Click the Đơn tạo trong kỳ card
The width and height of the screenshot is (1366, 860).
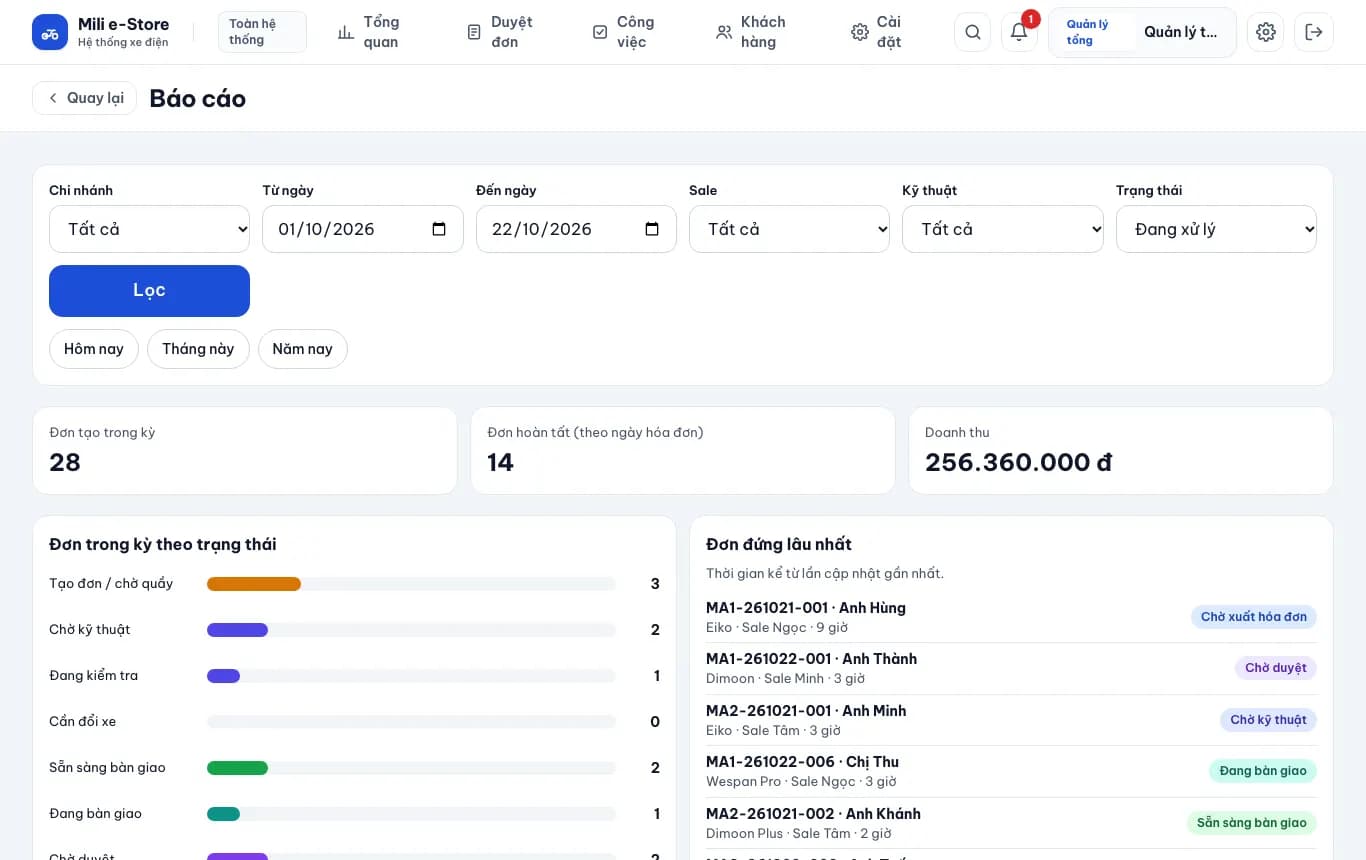(x=245, y=450)
